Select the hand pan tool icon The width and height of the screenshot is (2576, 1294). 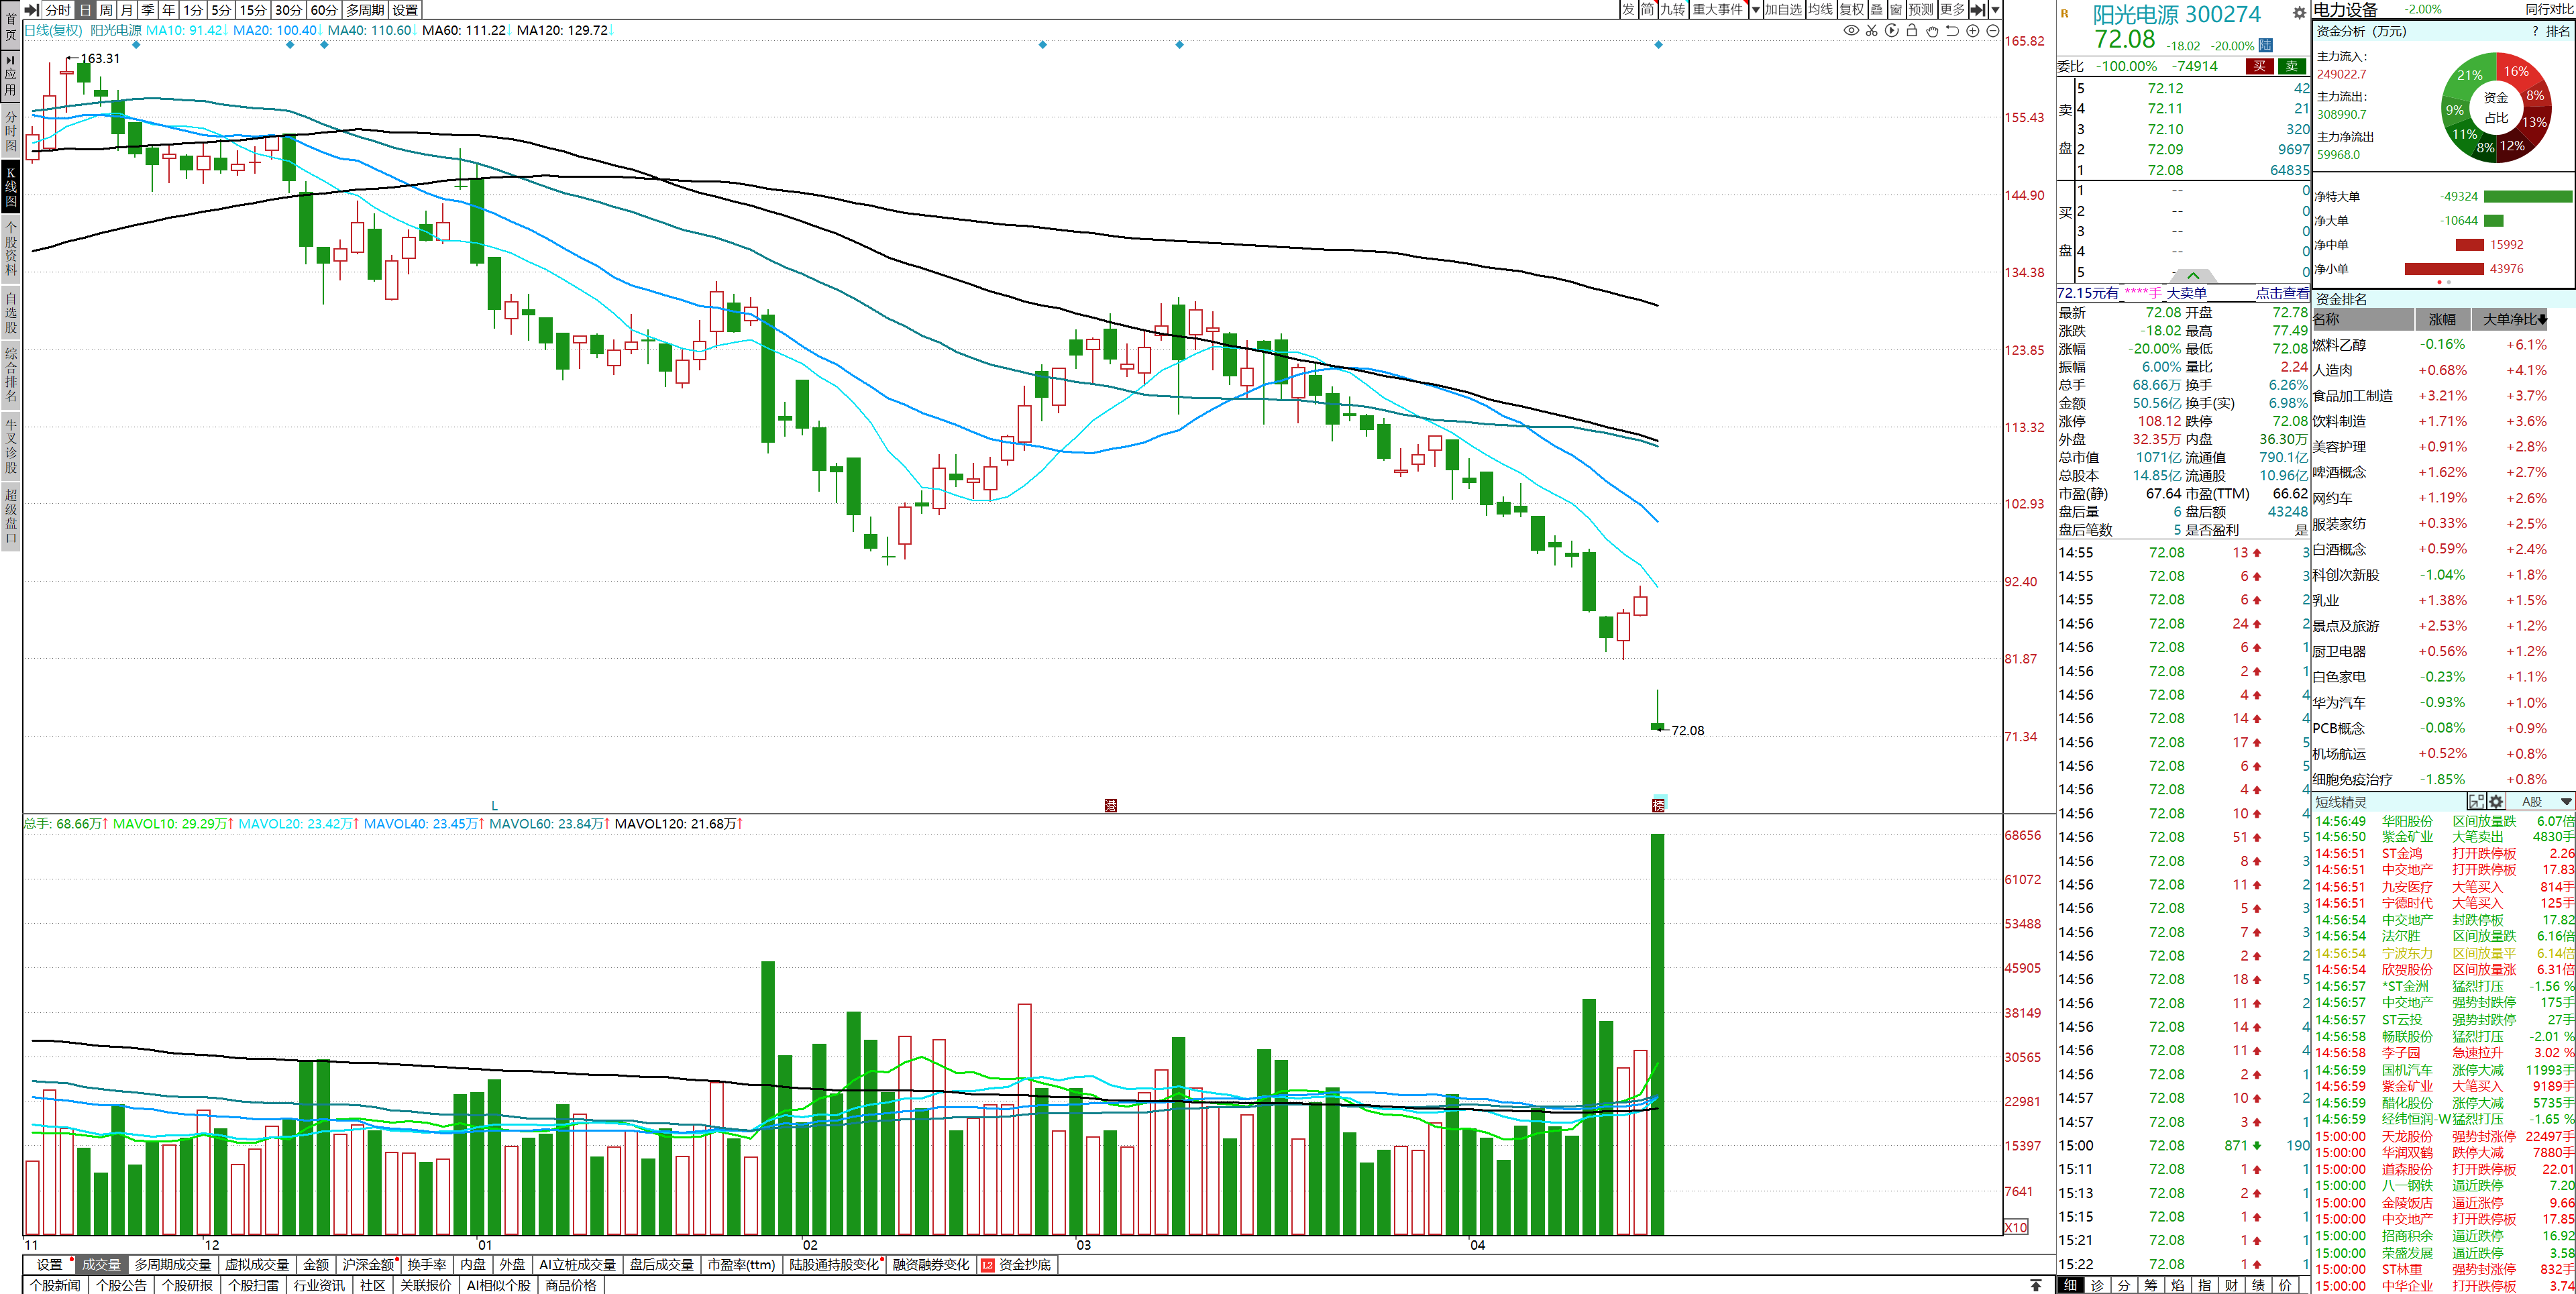point(1932,31)
